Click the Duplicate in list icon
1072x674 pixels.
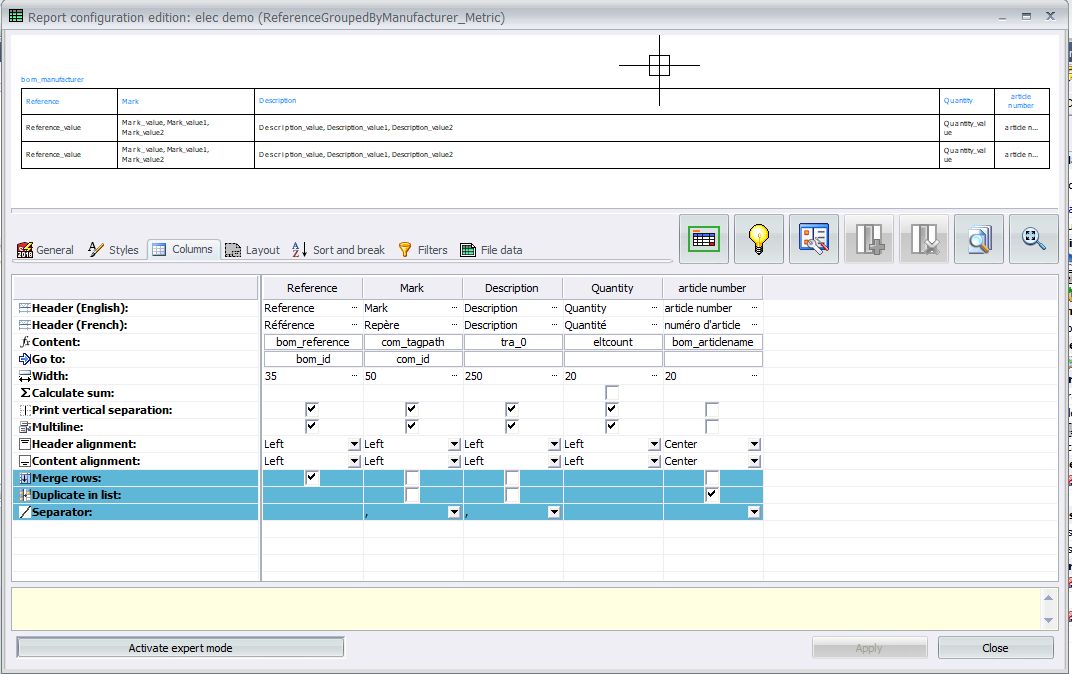pos(25,495)
